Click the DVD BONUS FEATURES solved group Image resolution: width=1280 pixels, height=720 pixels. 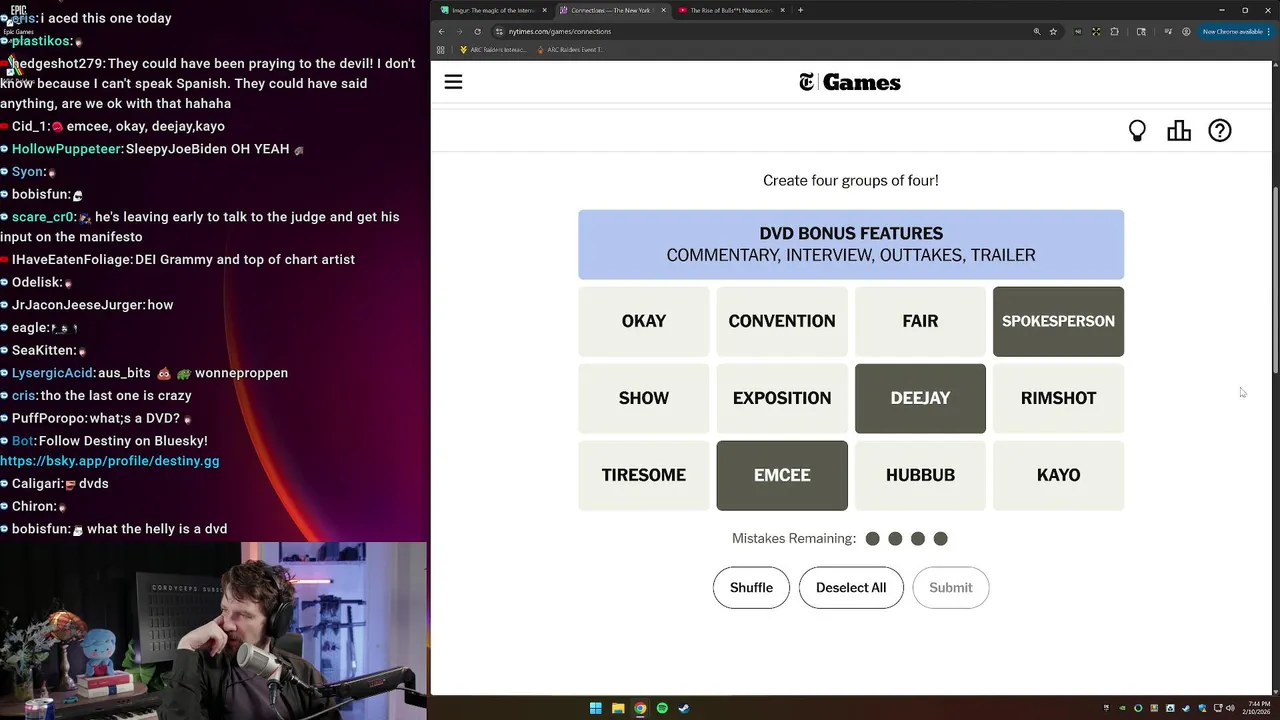coord(851,244)
